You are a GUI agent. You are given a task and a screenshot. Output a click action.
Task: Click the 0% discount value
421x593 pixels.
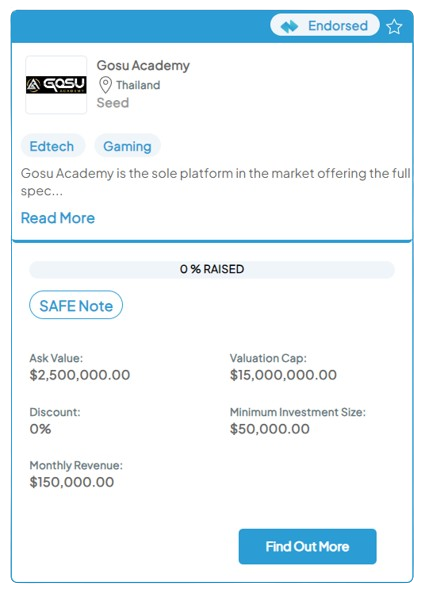[x=40, y=428]
